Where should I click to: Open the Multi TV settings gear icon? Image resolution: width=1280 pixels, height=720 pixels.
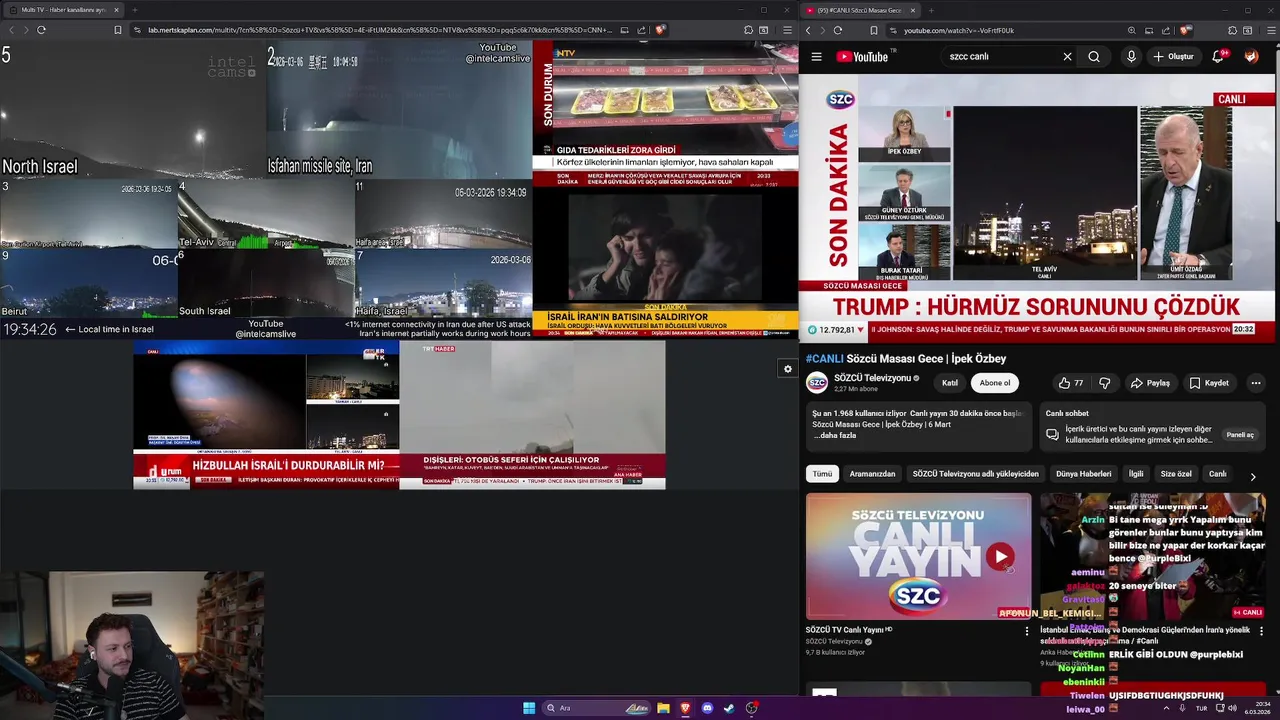coord(787,369)
